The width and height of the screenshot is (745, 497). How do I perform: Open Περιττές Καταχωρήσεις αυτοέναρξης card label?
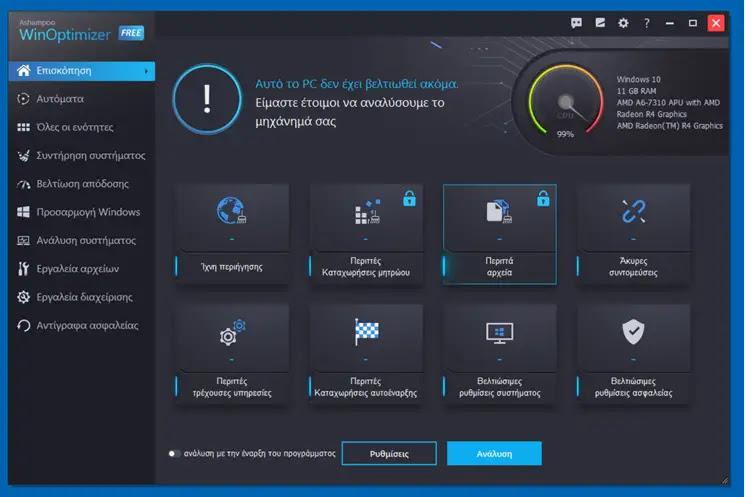pos(365,387)
